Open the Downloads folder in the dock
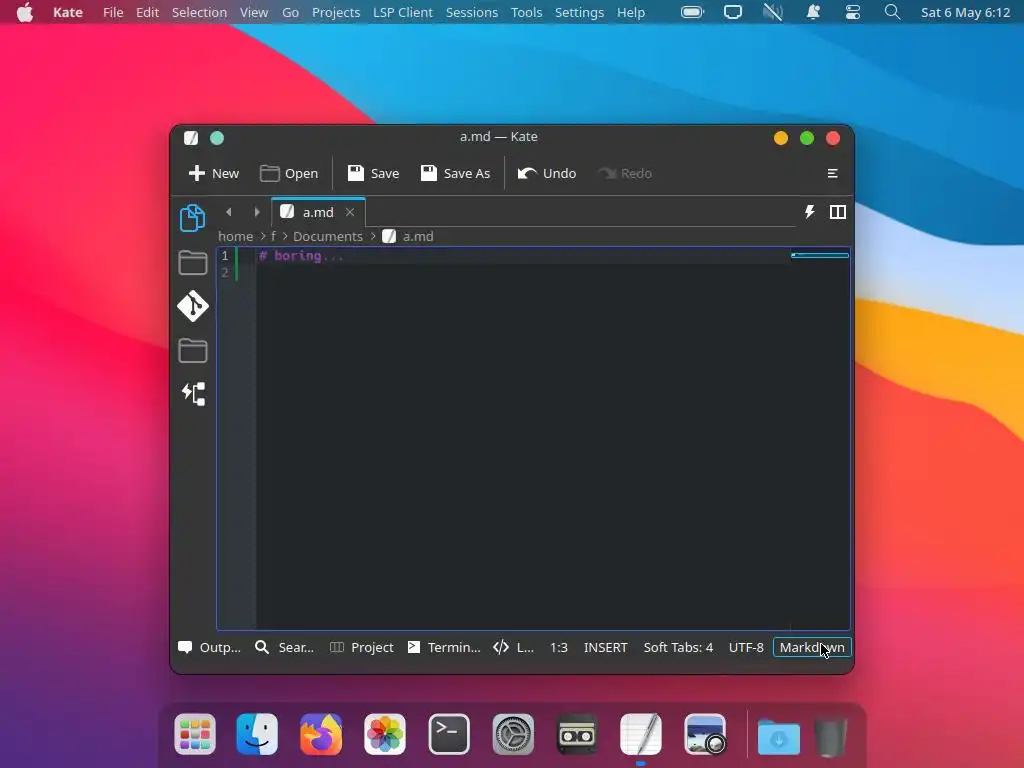The image size is (1024, 768). (778, 737)
